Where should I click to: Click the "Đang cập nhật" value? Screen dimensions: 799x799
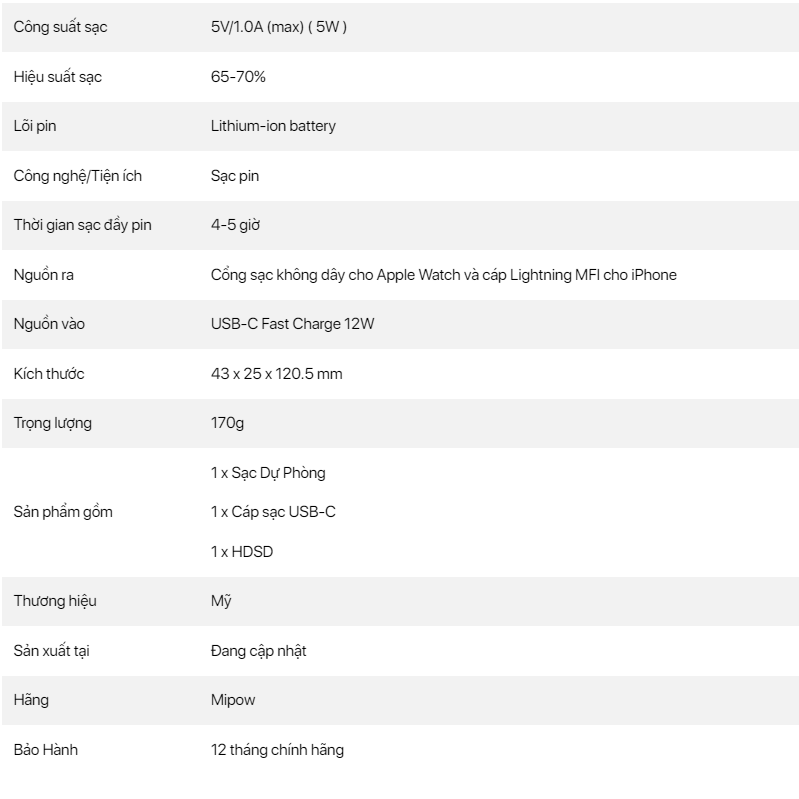click(258, 651)
